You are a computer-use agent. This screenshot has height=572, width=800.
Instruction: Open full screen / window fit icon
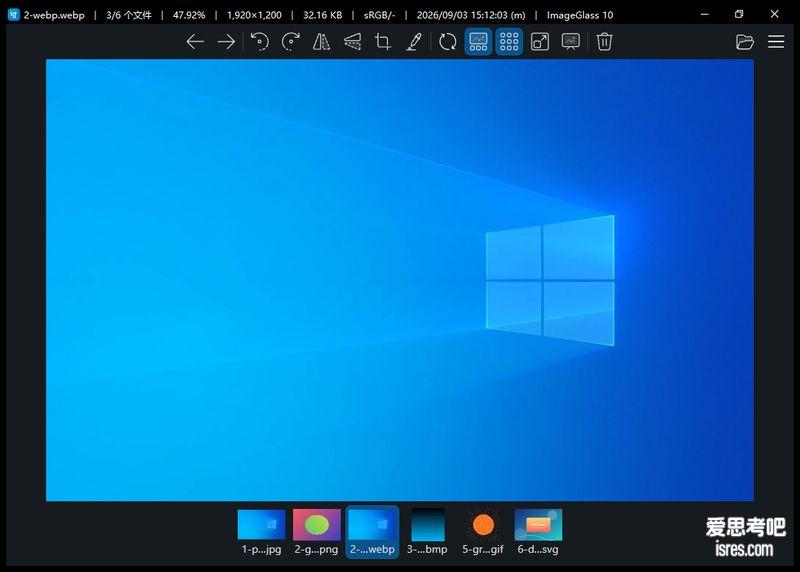tap(540, 42)
